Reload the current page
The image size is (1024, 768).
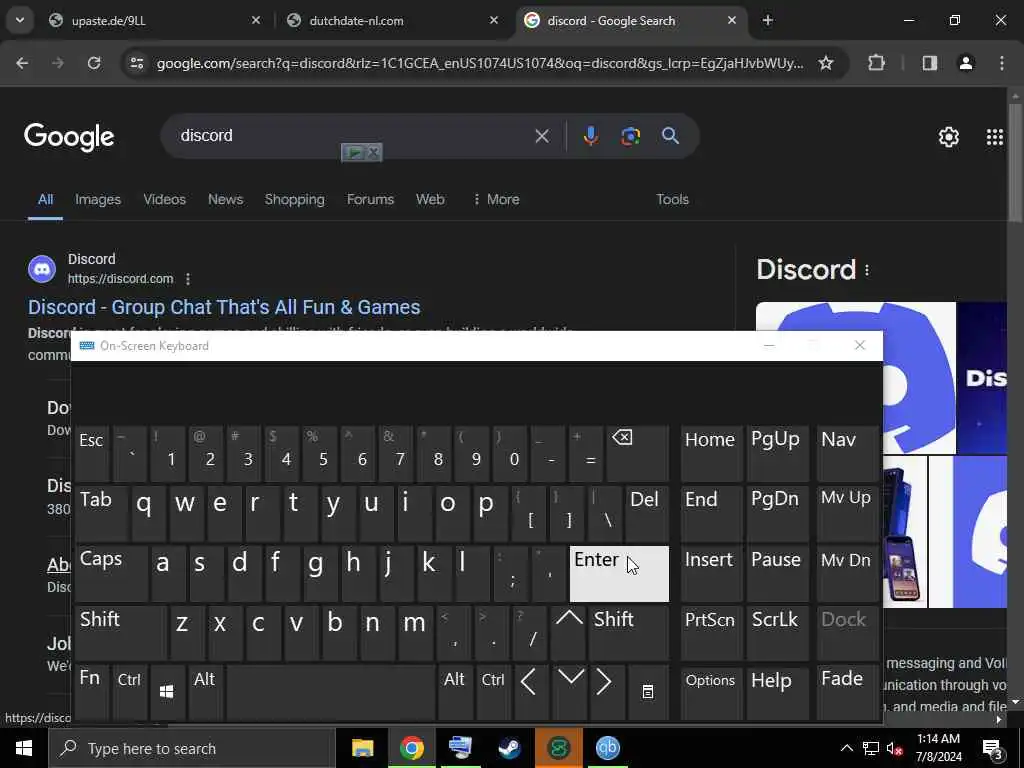click(x=94, y=63)
